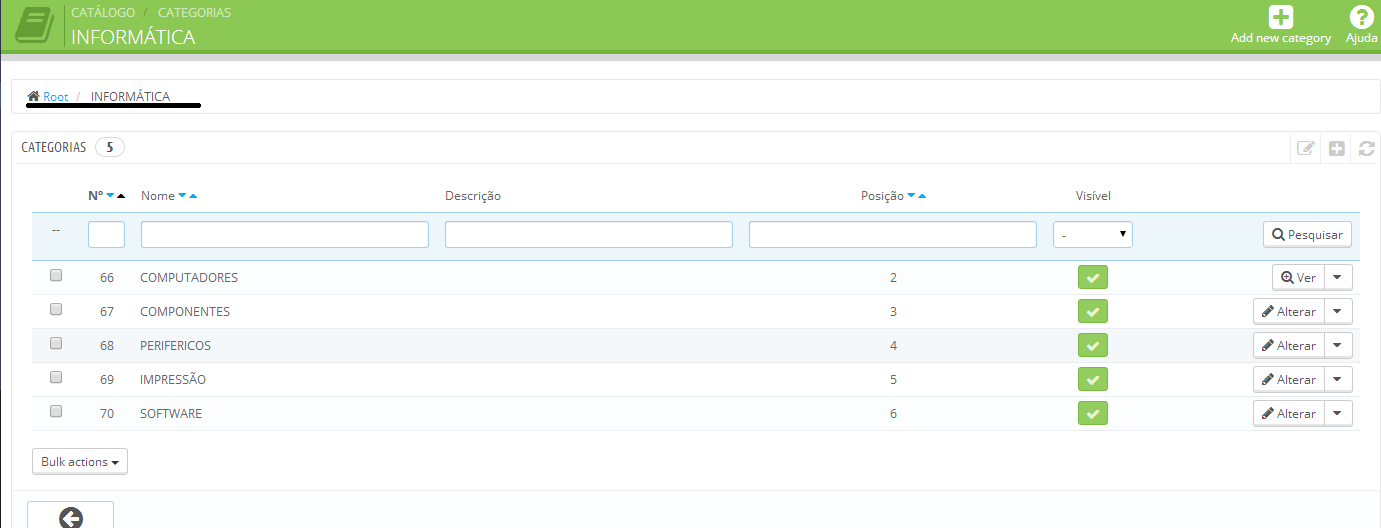The image size is (1381, 528).
Task: Click the back arrow button at bottom
Action: [x=70, y=516]
